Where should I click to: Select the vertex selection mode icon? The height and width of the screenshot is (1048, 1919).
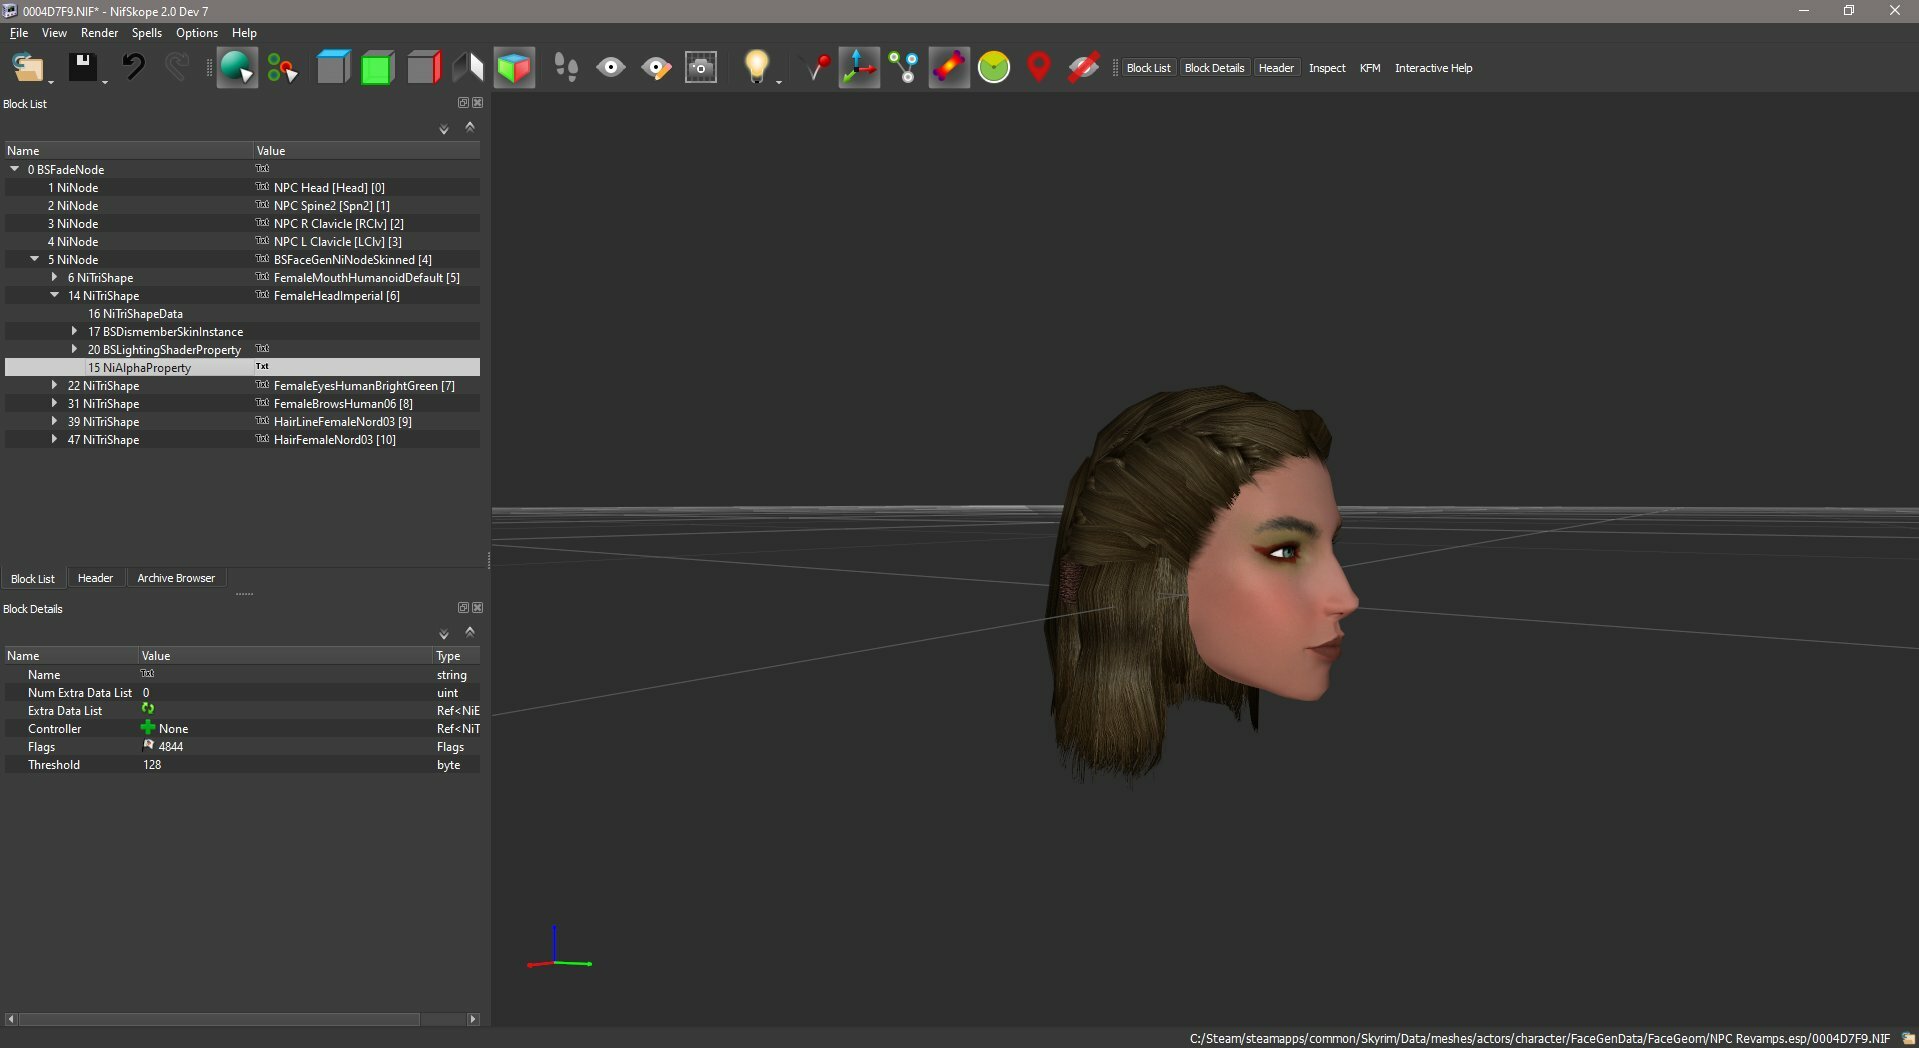pyautogui.click(x=283, y=68)
